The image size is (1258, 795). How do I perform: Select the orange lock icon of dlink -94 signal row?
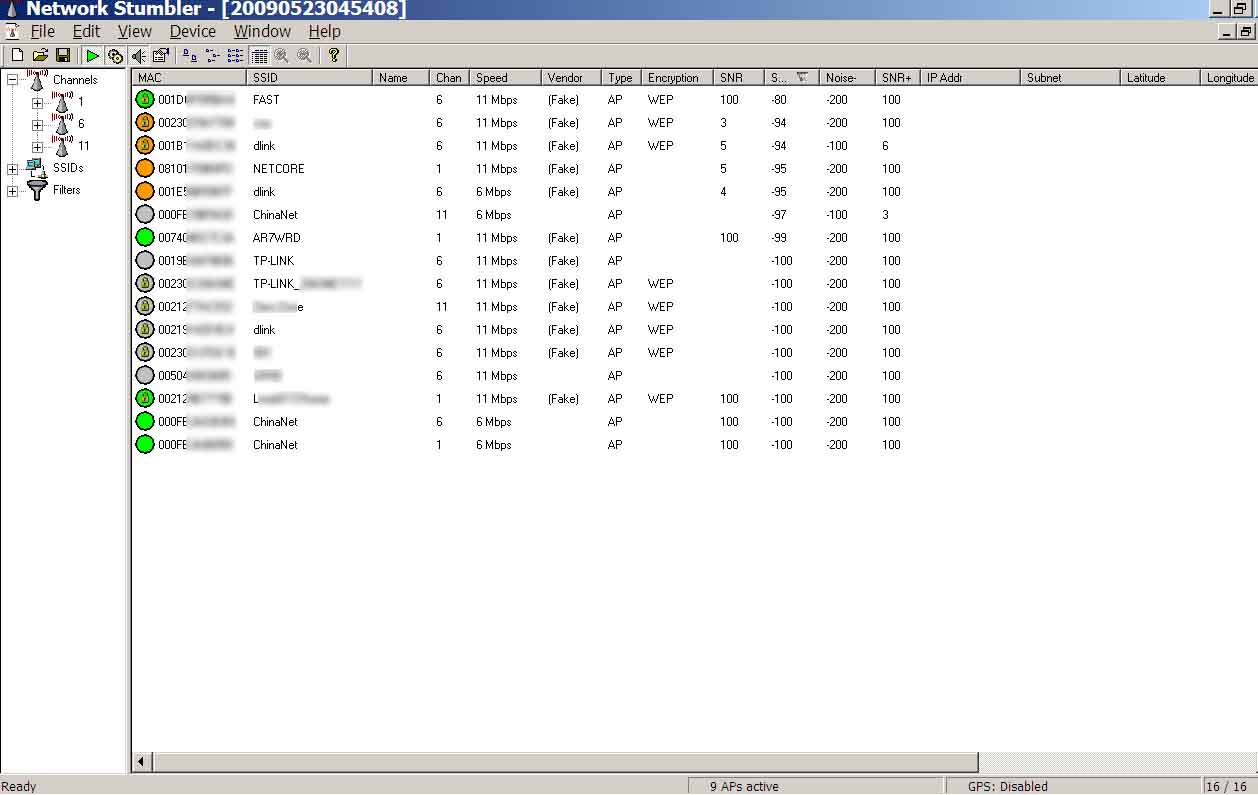tap(145, 145)
